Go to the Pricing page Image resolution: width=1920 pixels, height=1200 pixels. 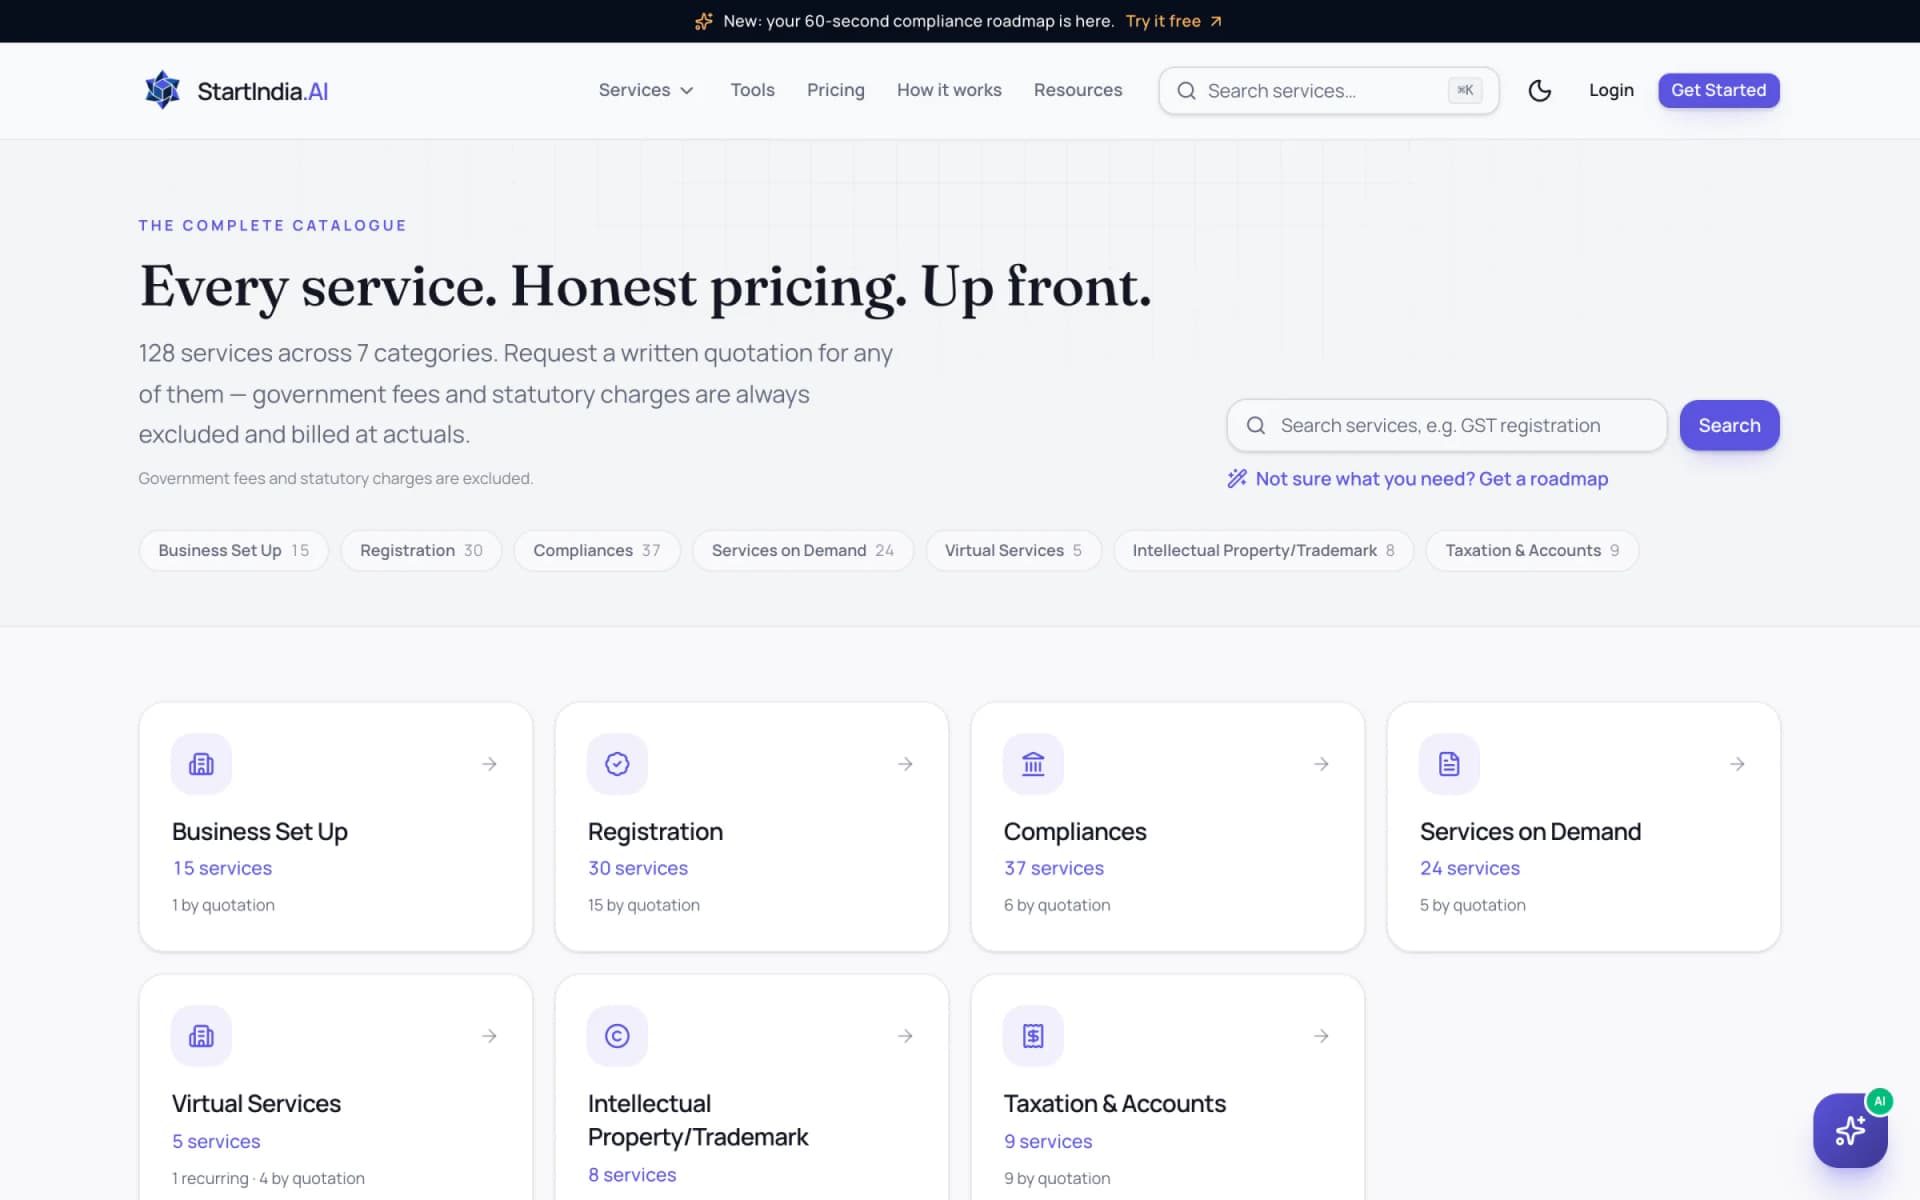pos(835,90)
